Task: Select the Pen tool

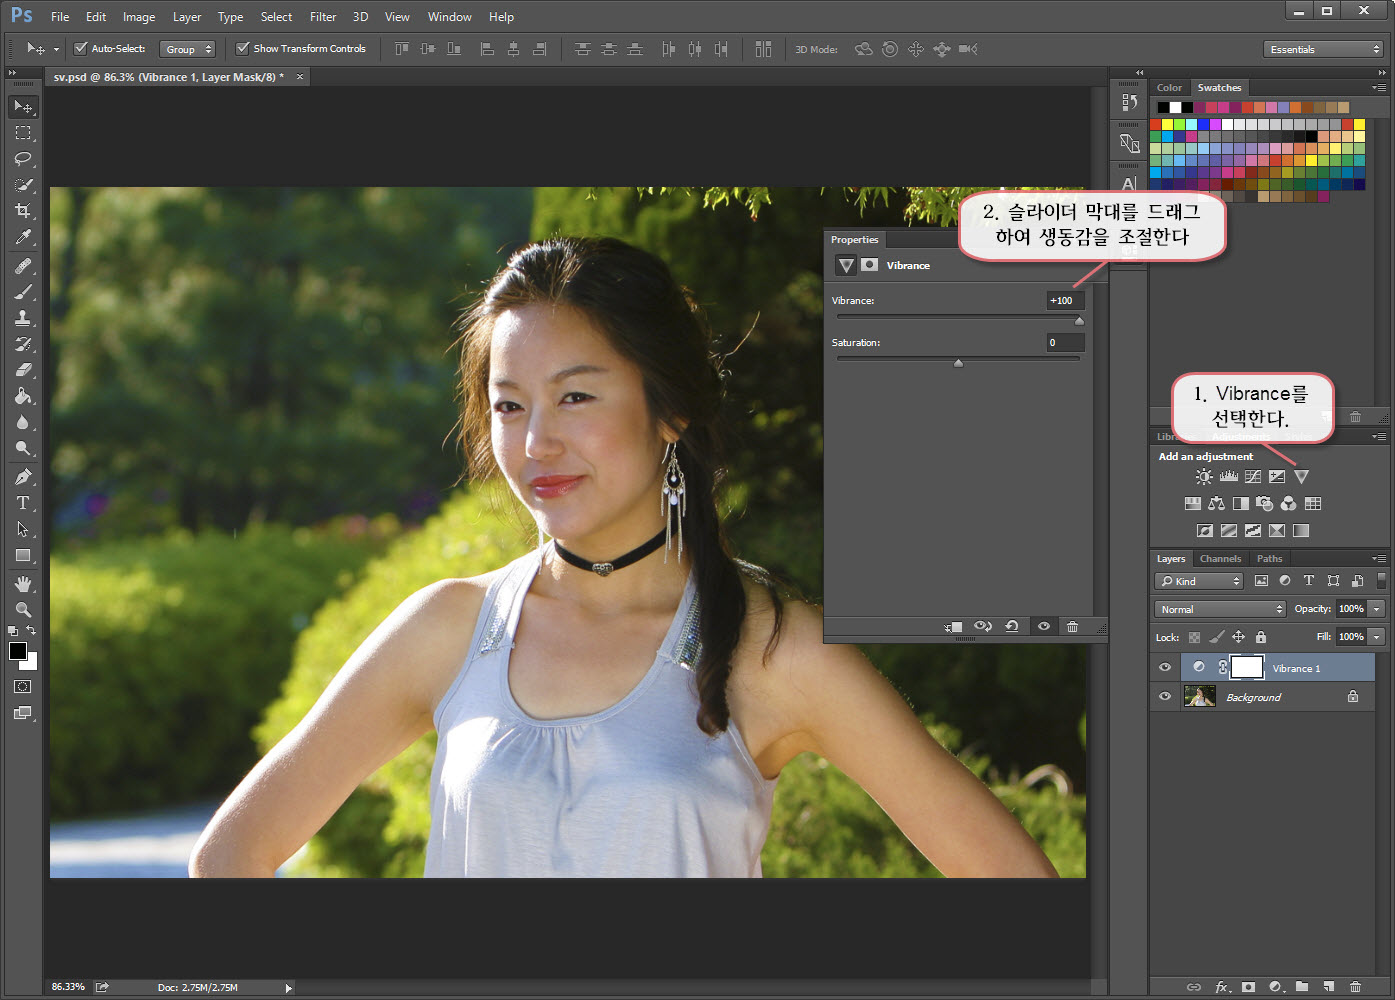Action: click(23, 477)
